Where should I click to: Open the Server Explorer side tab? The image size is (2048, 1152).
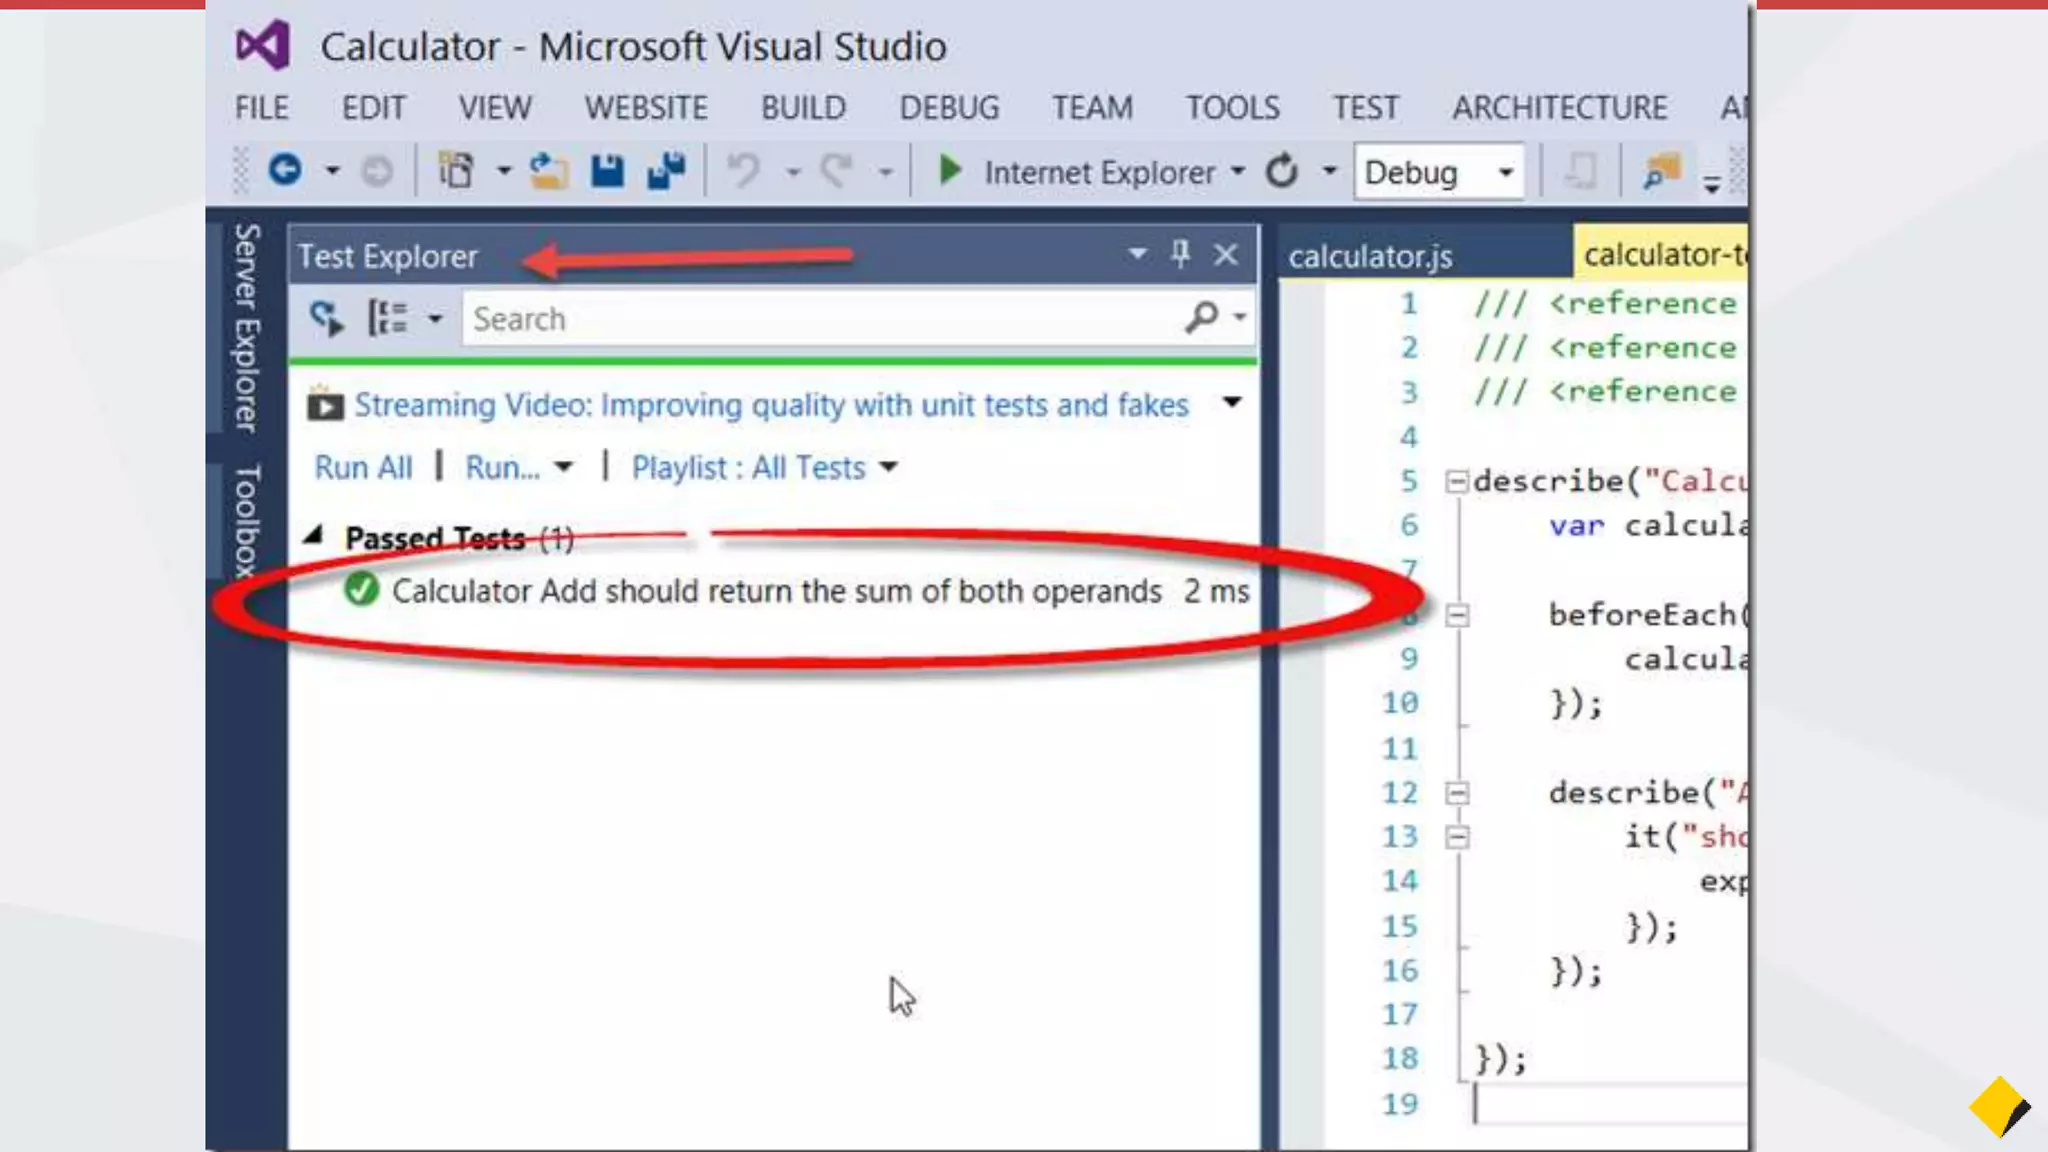[245, 327]
